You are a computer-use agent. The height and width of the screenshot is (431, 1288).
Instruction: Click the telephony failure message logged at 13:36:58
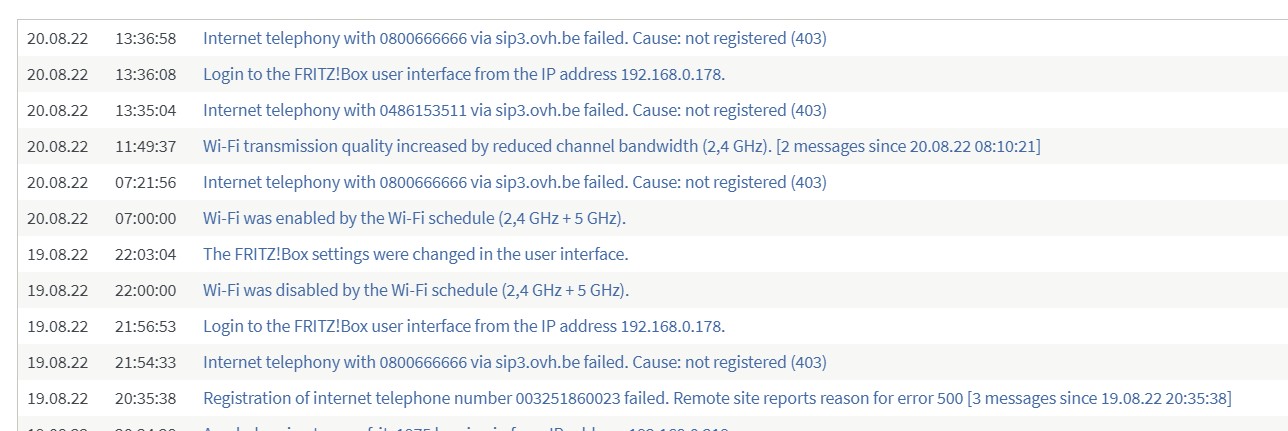point(514,38)
